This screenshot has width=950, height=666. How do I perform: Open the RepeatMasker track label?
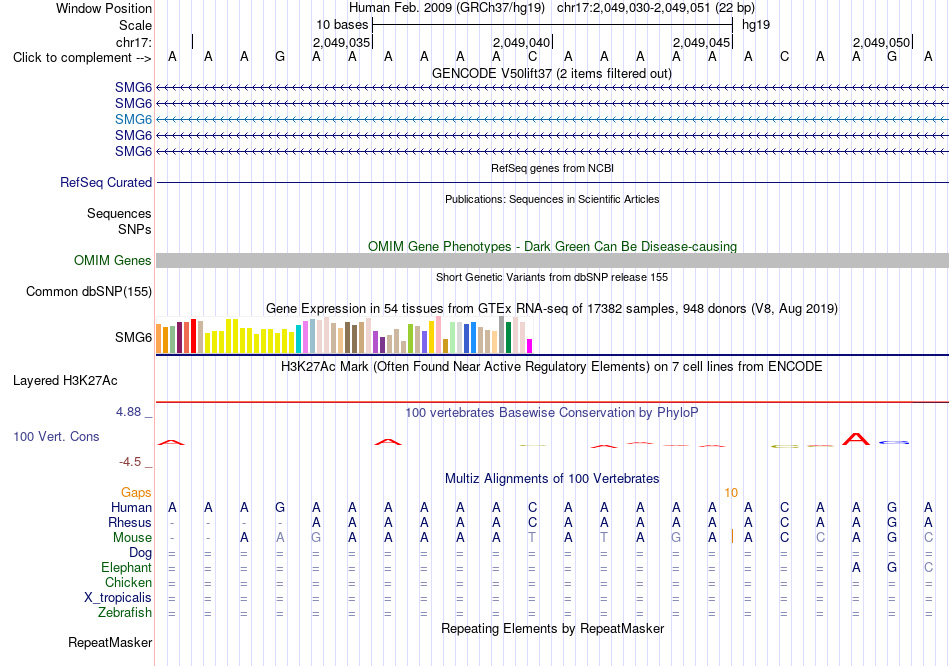[x=110, y=642]
